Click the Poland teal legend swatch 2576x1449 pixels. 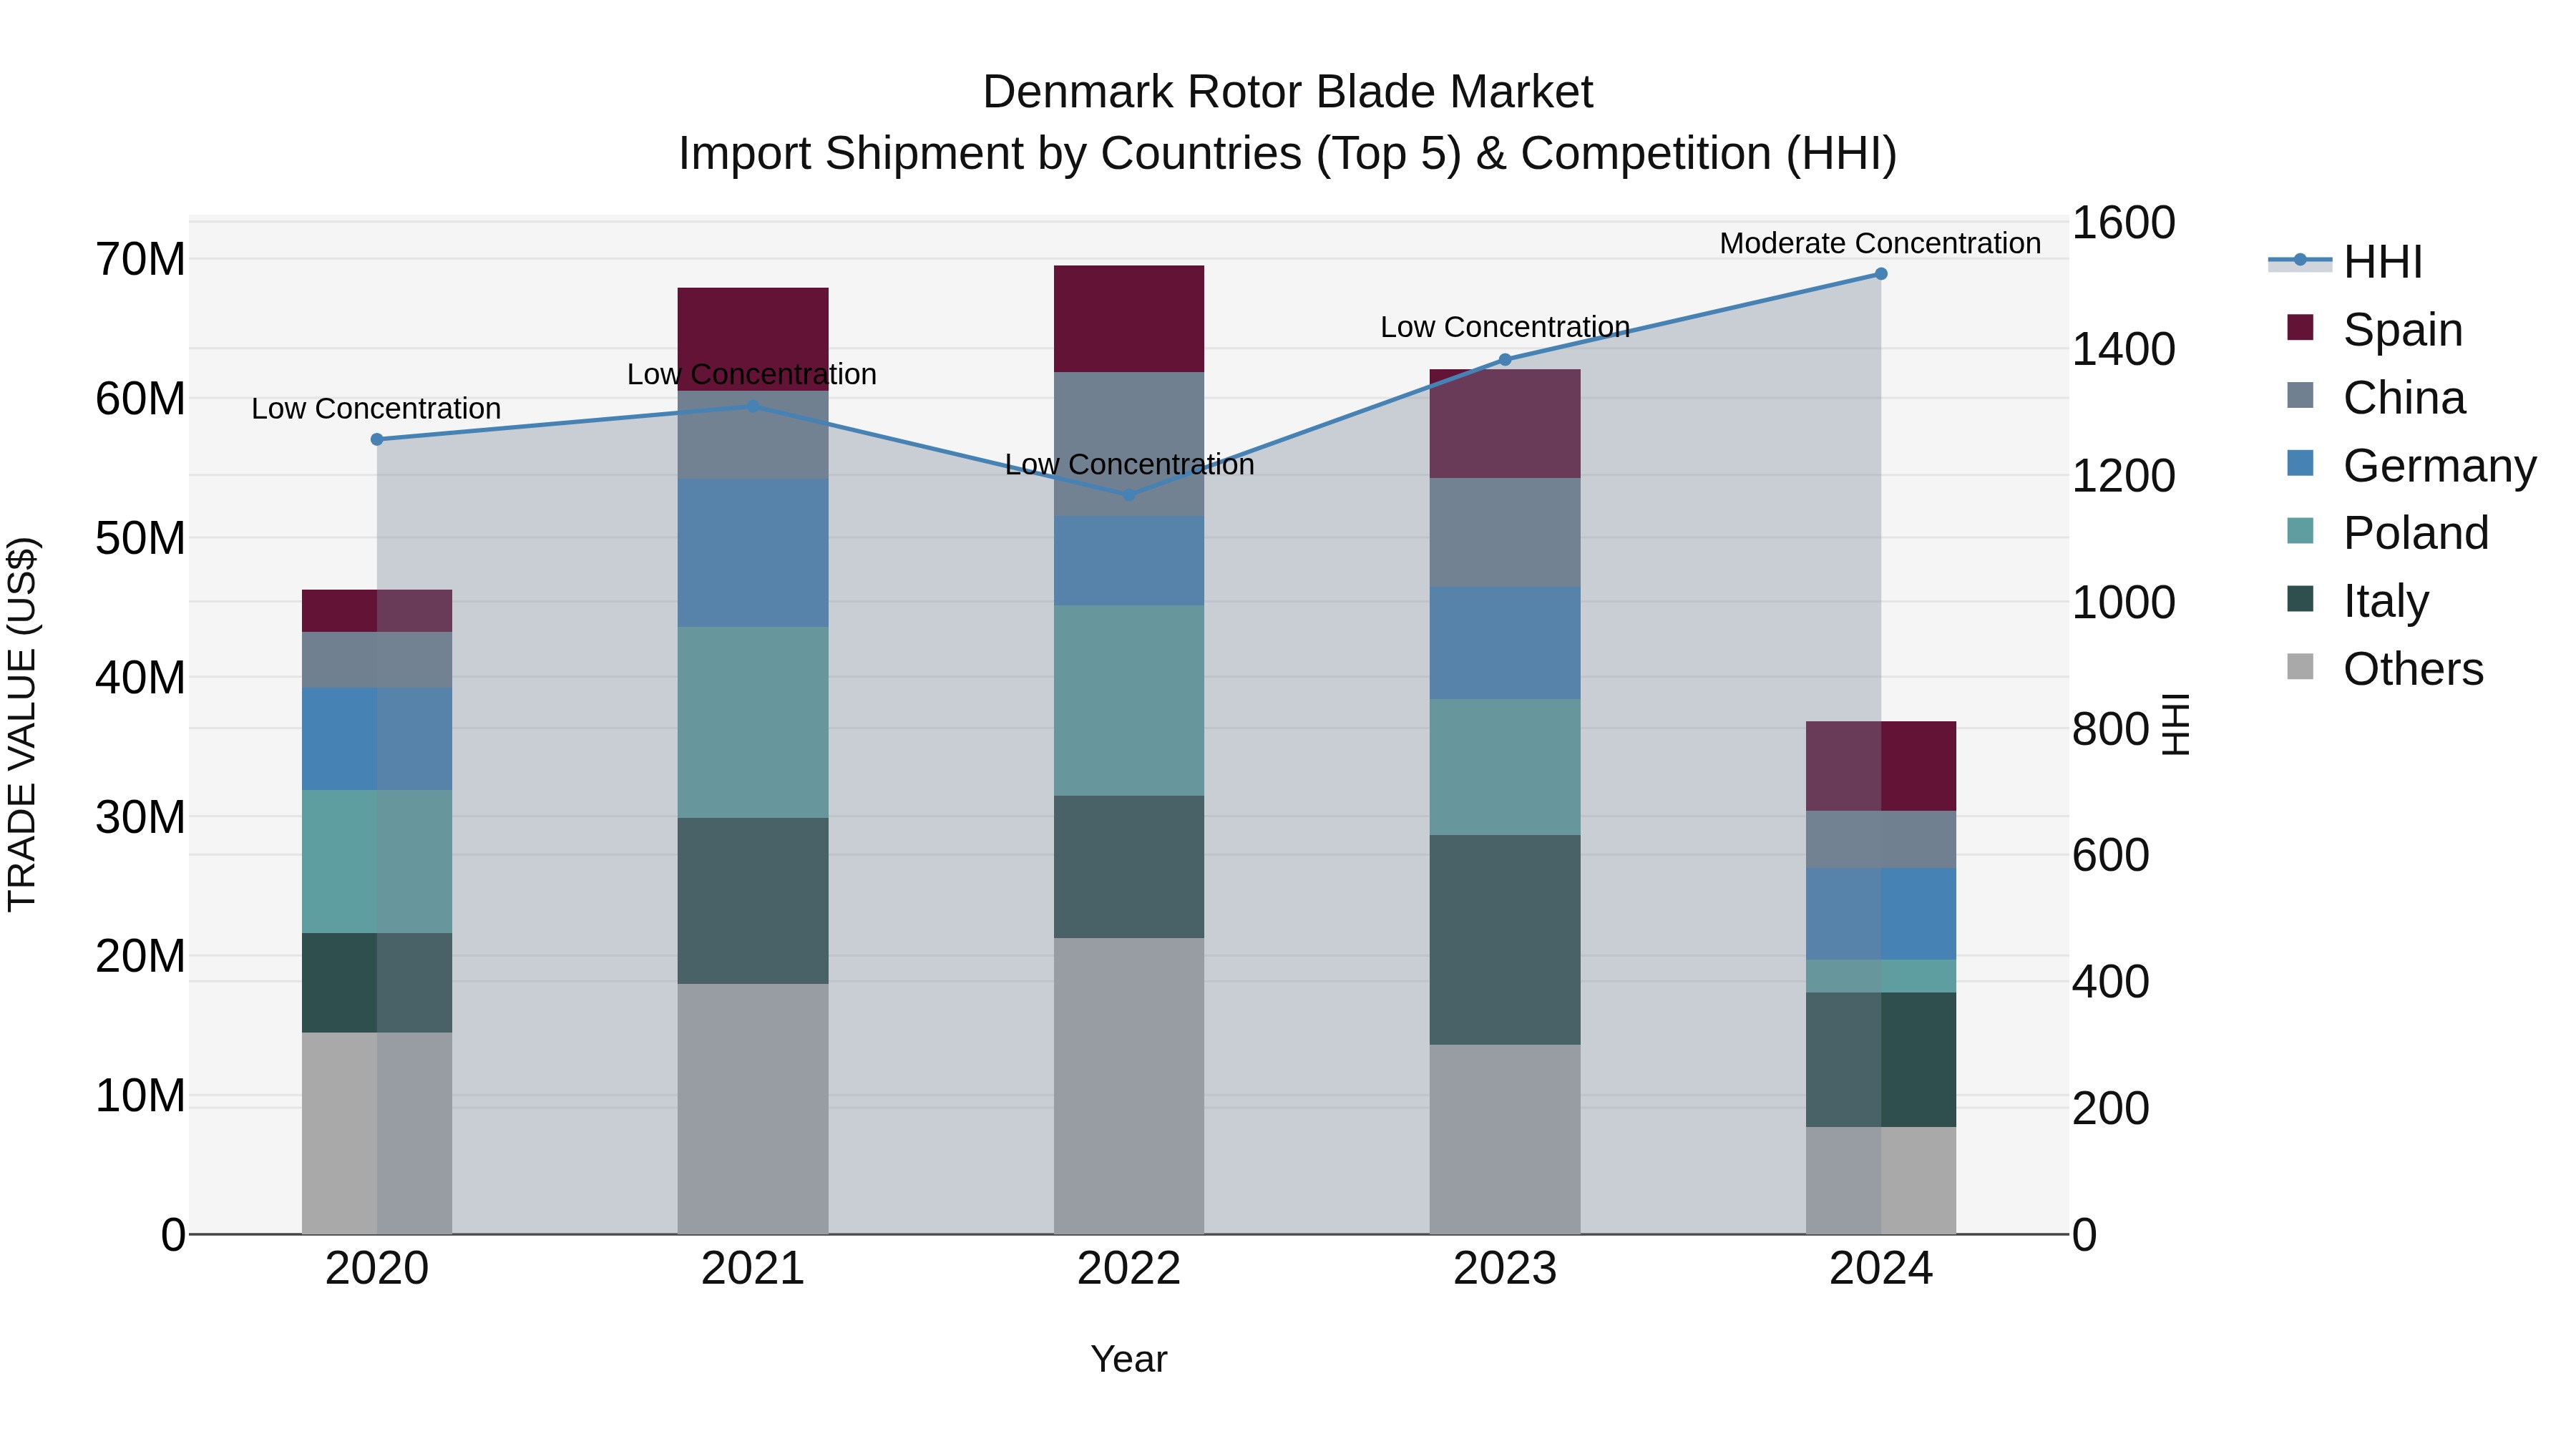(2300, 530)
